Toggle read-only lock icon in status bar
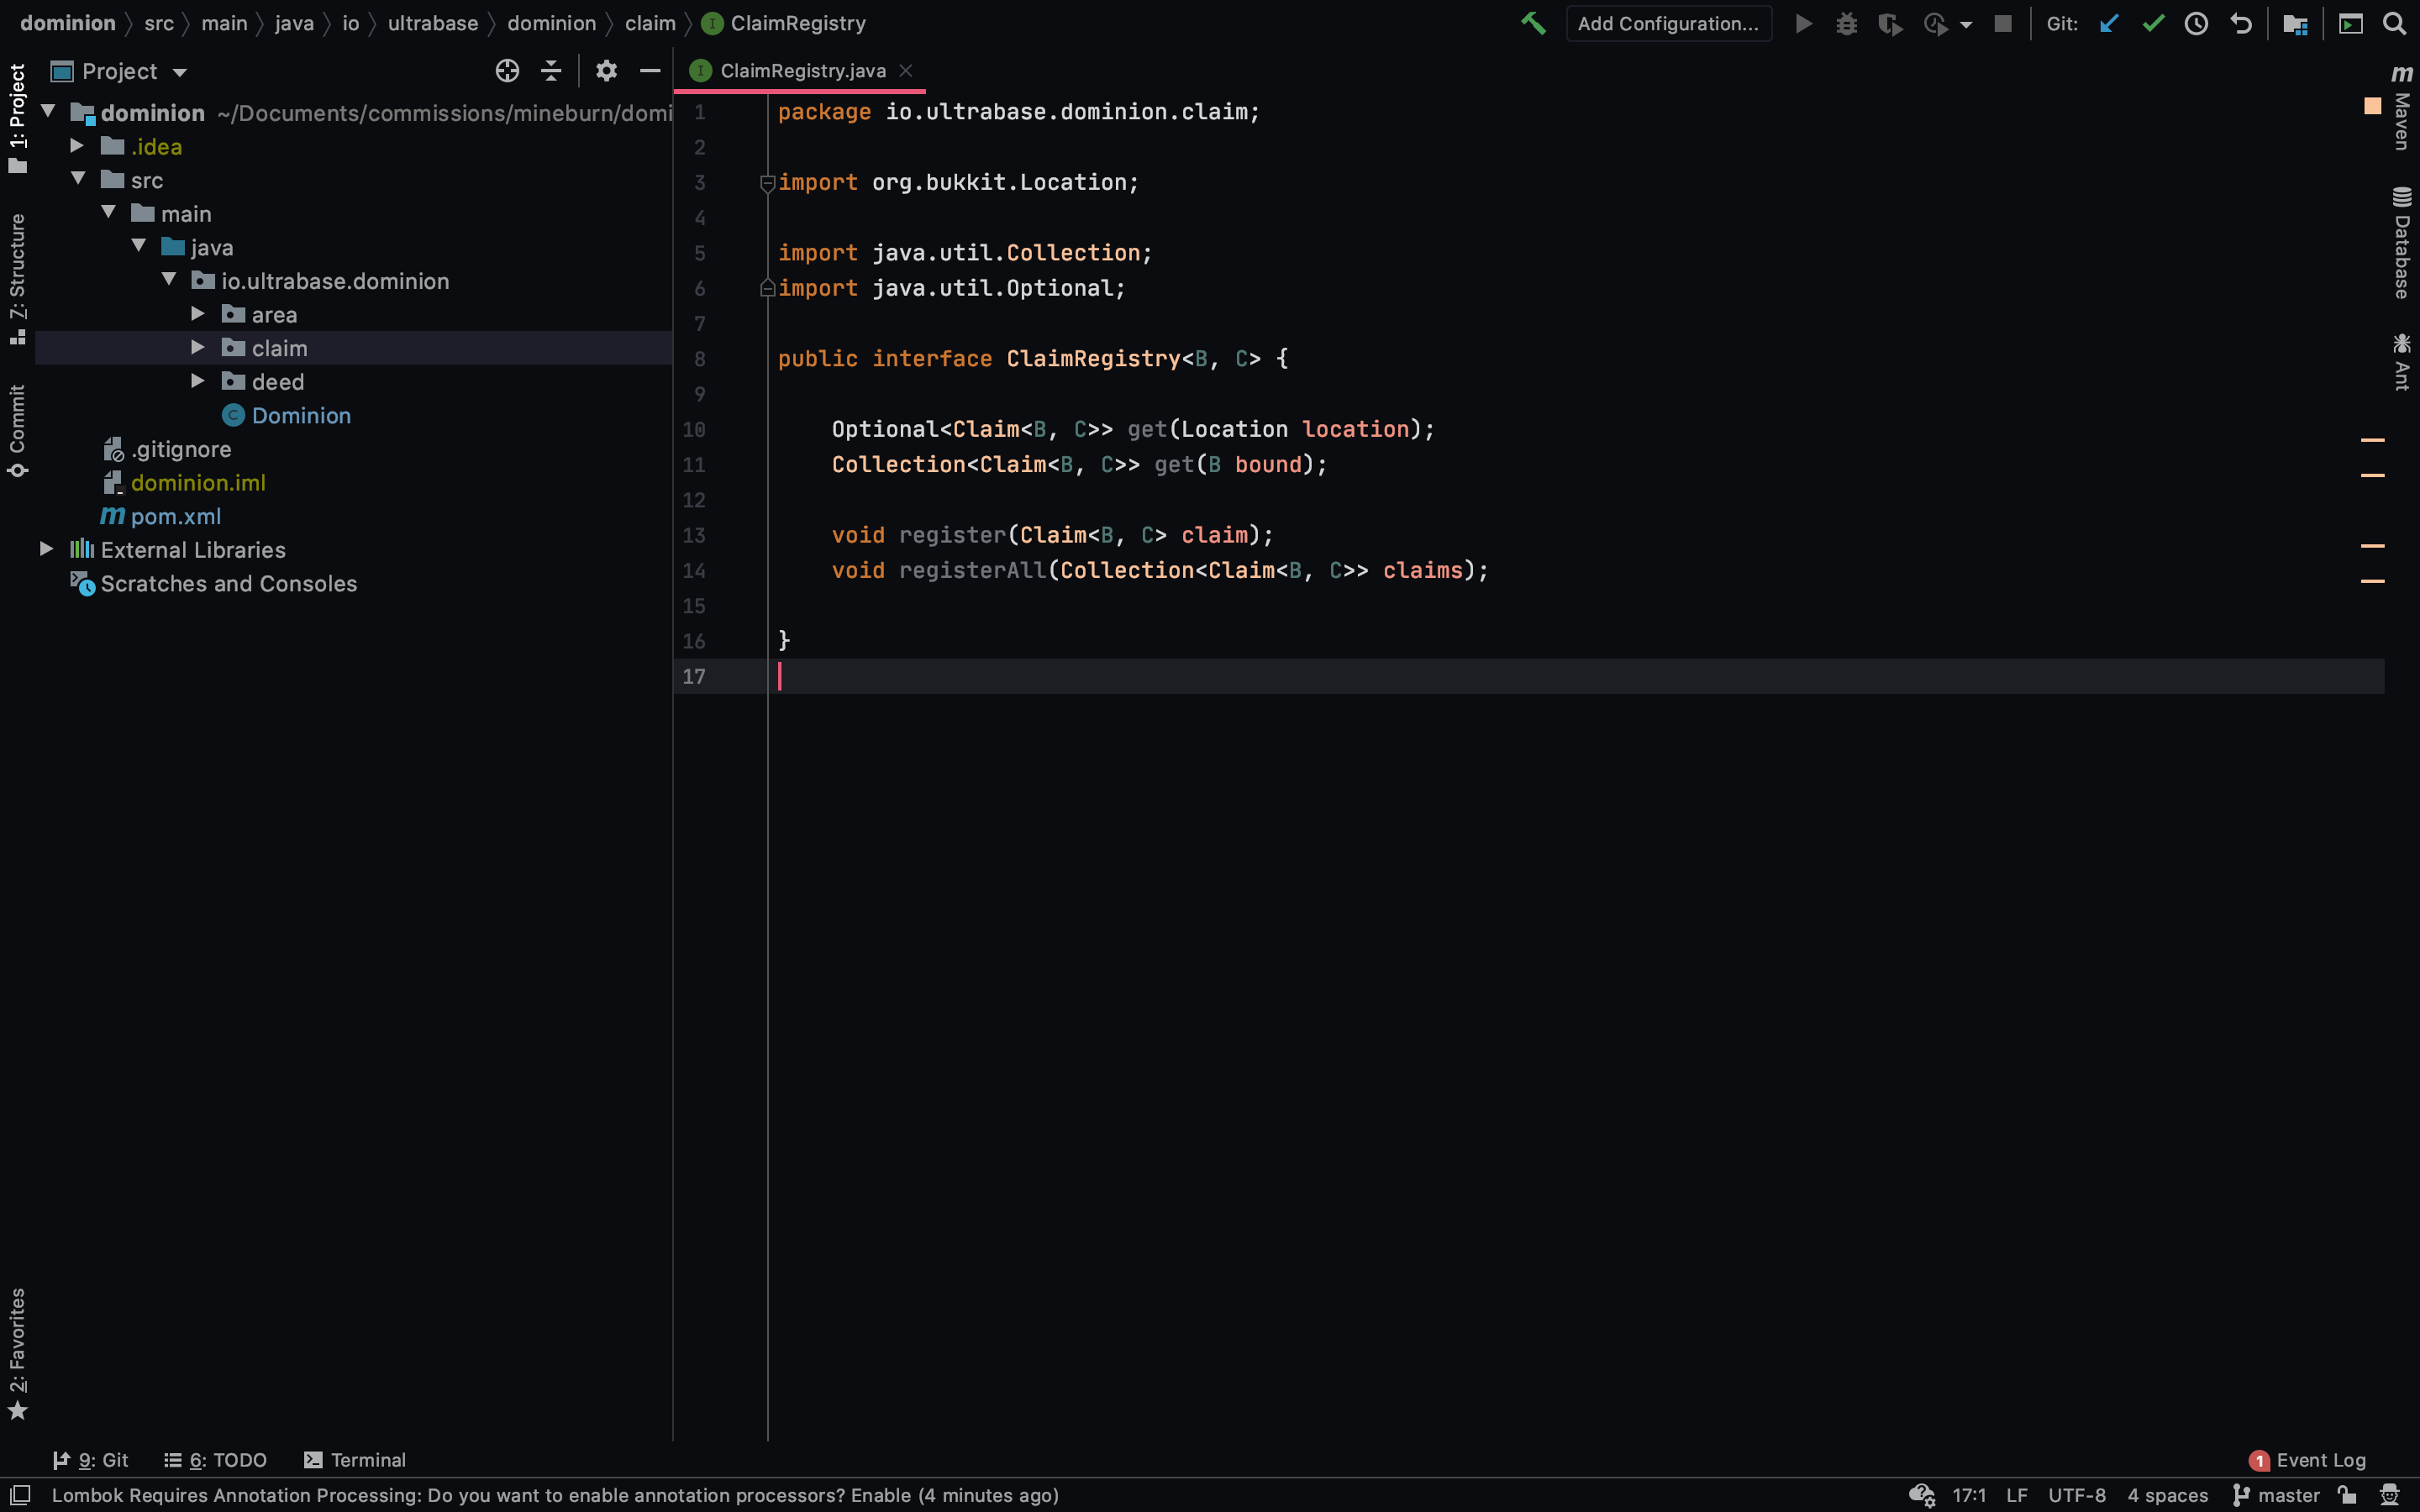2420x1512 pixels. [x=2347, y=1495]
